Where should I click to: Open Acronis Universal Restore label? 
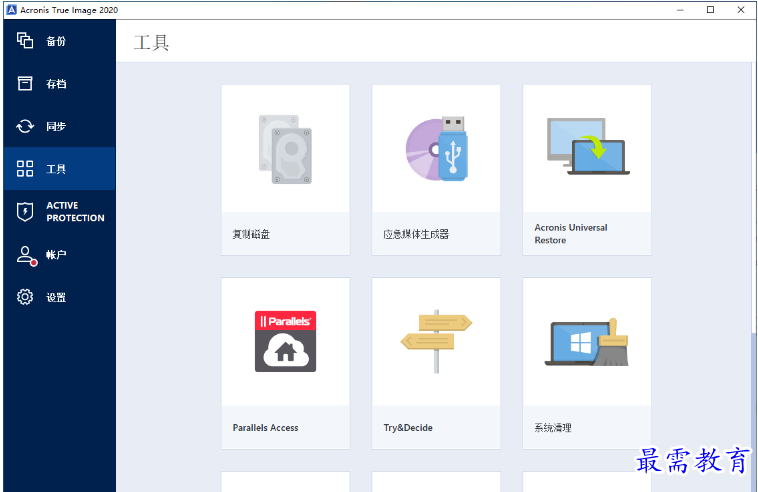pyautogui.click(x=571, y=234)
